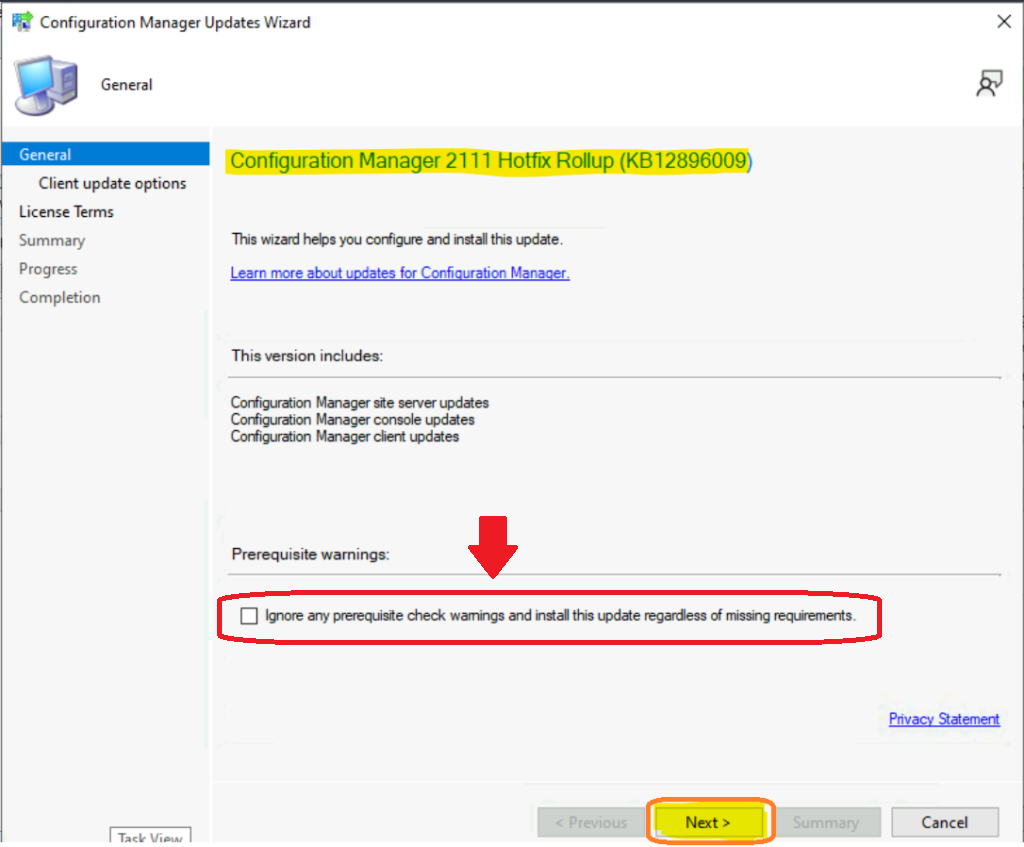Cancel the updates wizard
The image size is (1024, 847).
pyautogui.click(x=945, y=822)
